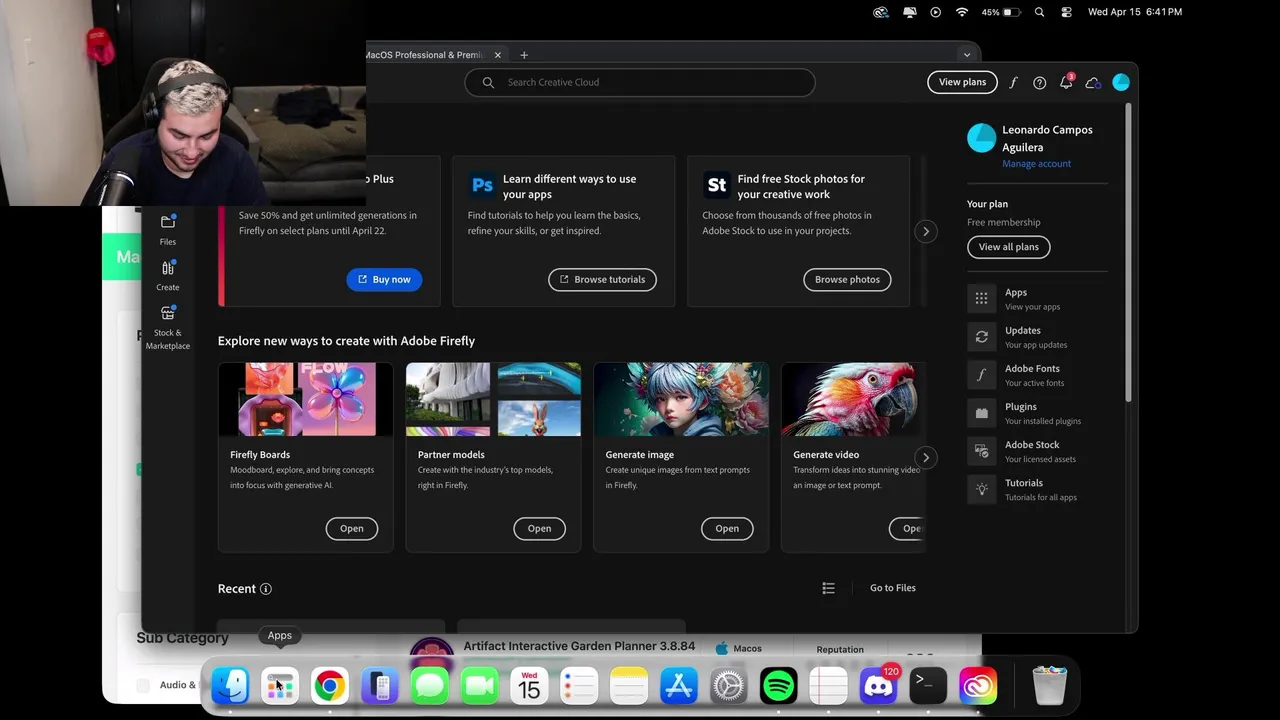
Task: Click the info icon next to Recent
Action: tap(266, 589)
